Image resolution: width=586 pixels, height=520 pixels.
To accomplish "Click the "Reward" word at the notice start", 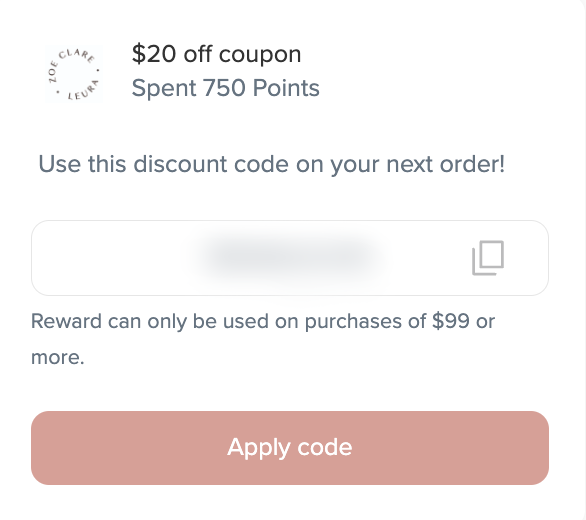I will [x=66, y=321].
